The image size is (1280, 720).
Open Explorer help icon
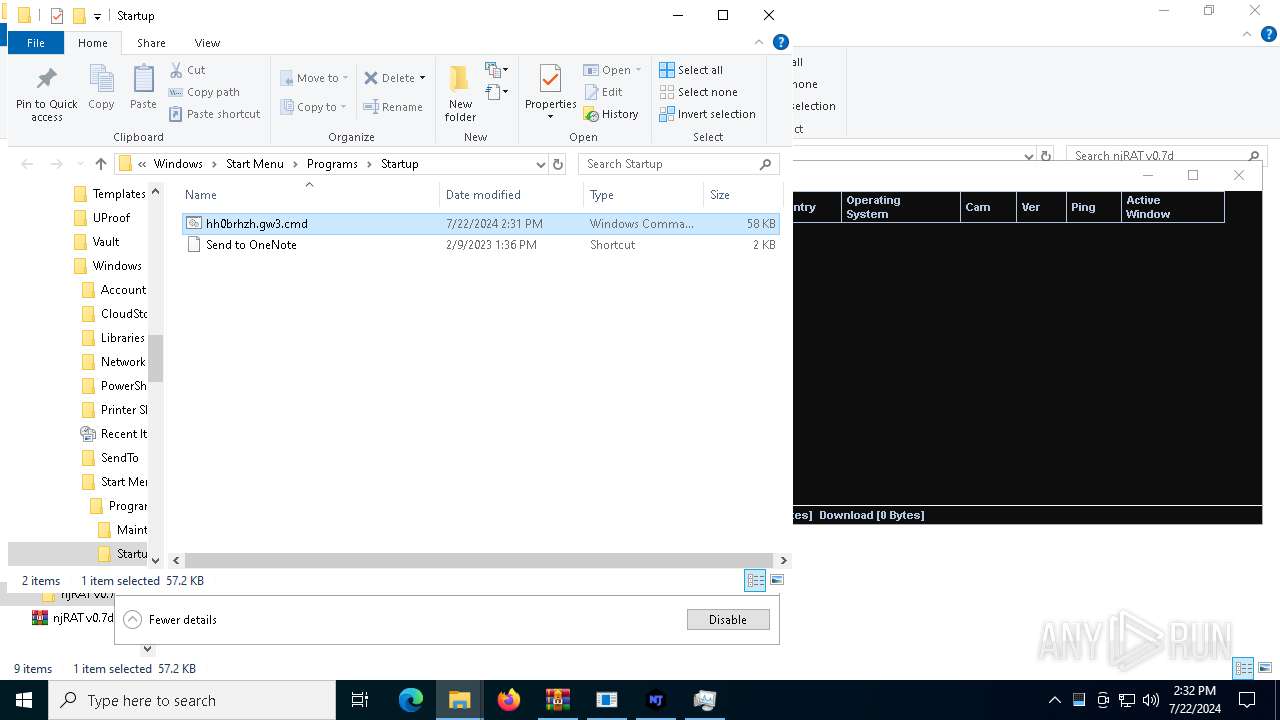pyautogui.click(x=781, y=42)
